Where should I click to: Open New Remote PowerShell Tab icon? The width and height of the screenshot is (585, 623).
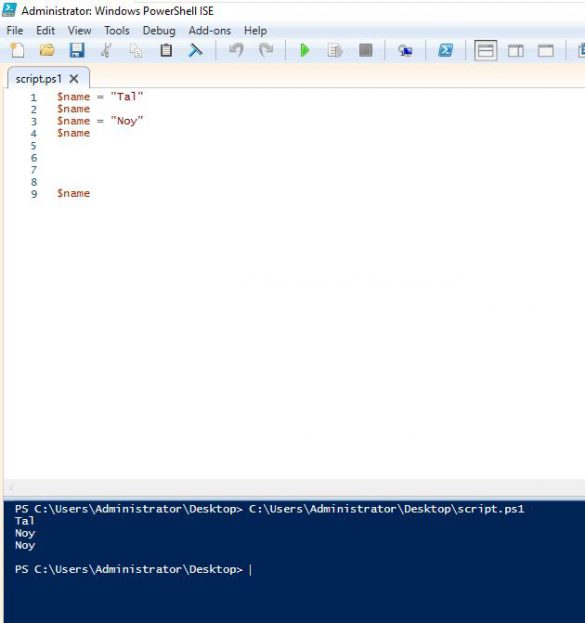[x=405, y=50]
